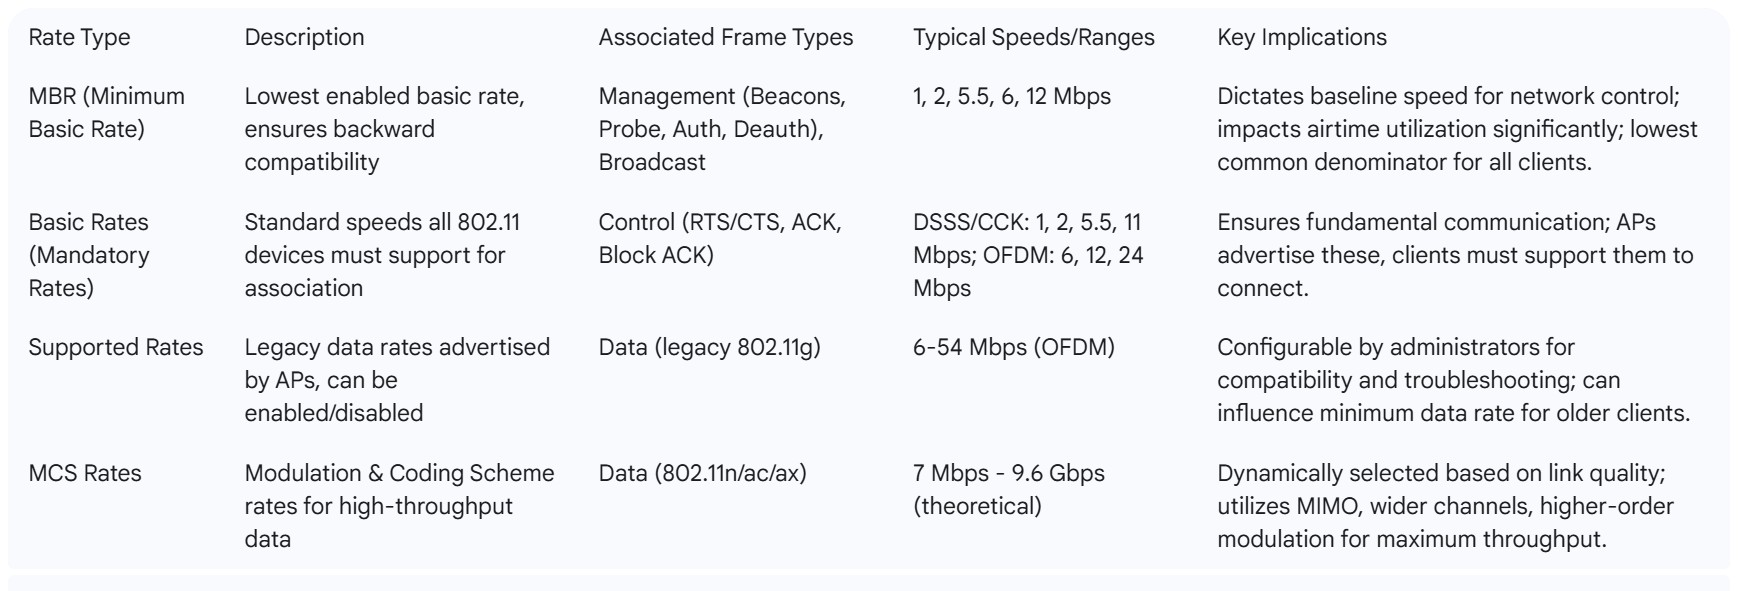Select the '1, 2, 5.5, 6, 12 Mbps' cell
The image size is (1746, 591).
[x=1011, y=97]
